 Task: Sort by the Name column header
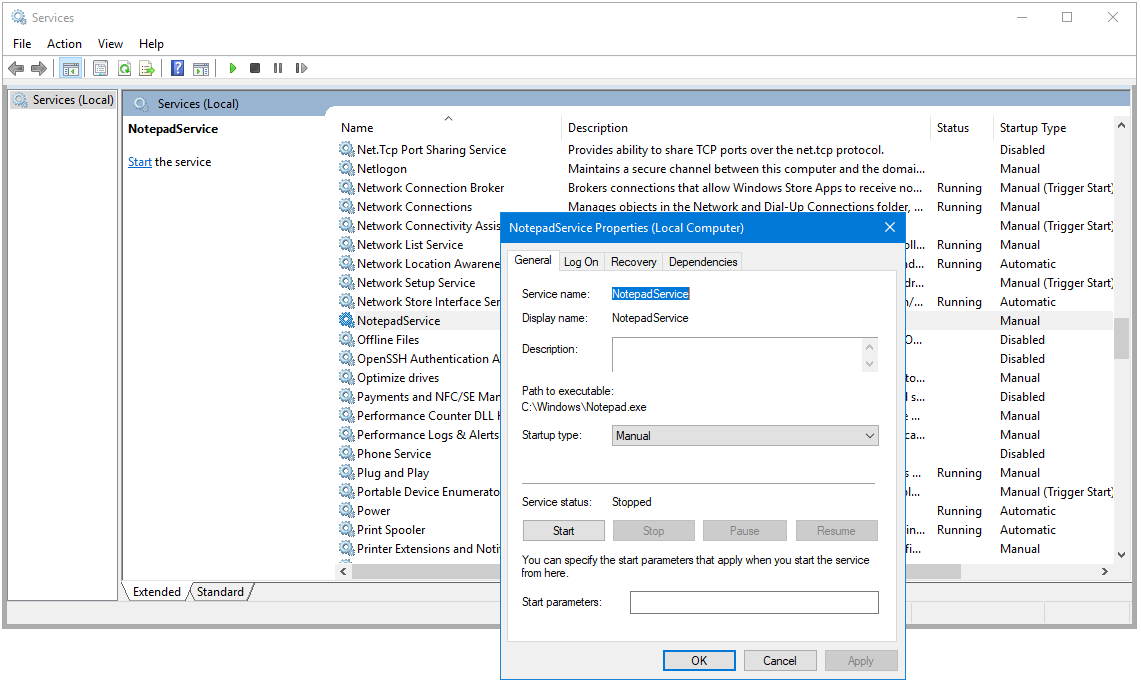pyautogui.click(x=448, y=127)
